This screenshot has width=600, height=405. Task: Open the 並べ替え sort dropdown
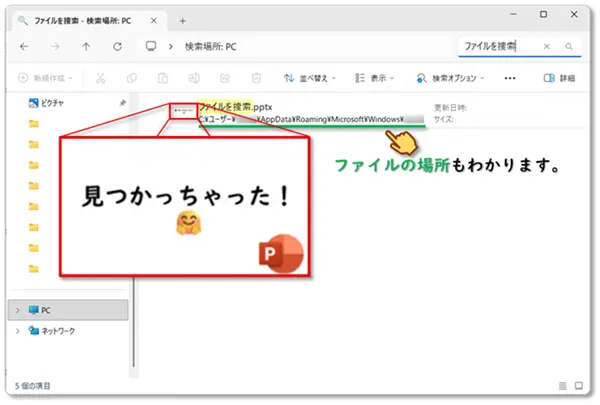[310, 78]
